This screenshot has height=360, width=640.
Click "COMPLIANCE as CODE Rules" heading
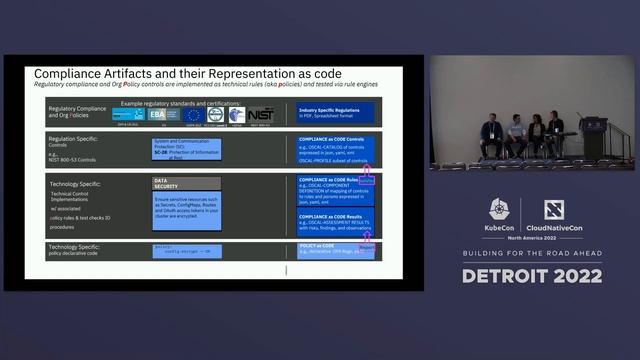point(329,180)
